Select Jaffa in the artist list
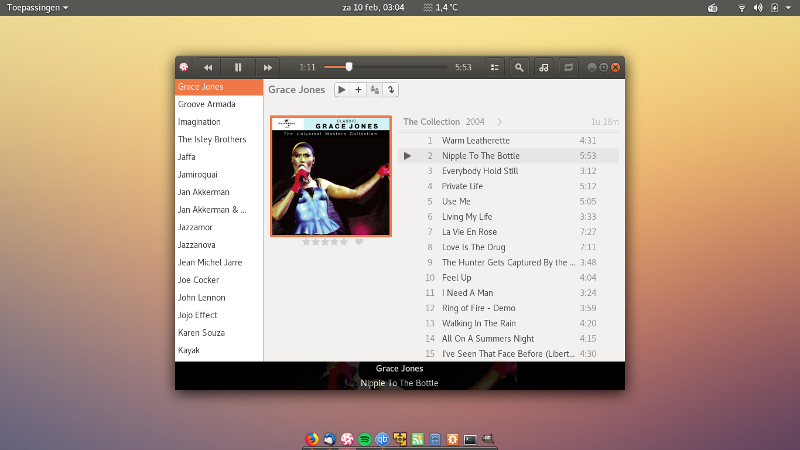Screen dimensions: 800x450 coord(219,157)
